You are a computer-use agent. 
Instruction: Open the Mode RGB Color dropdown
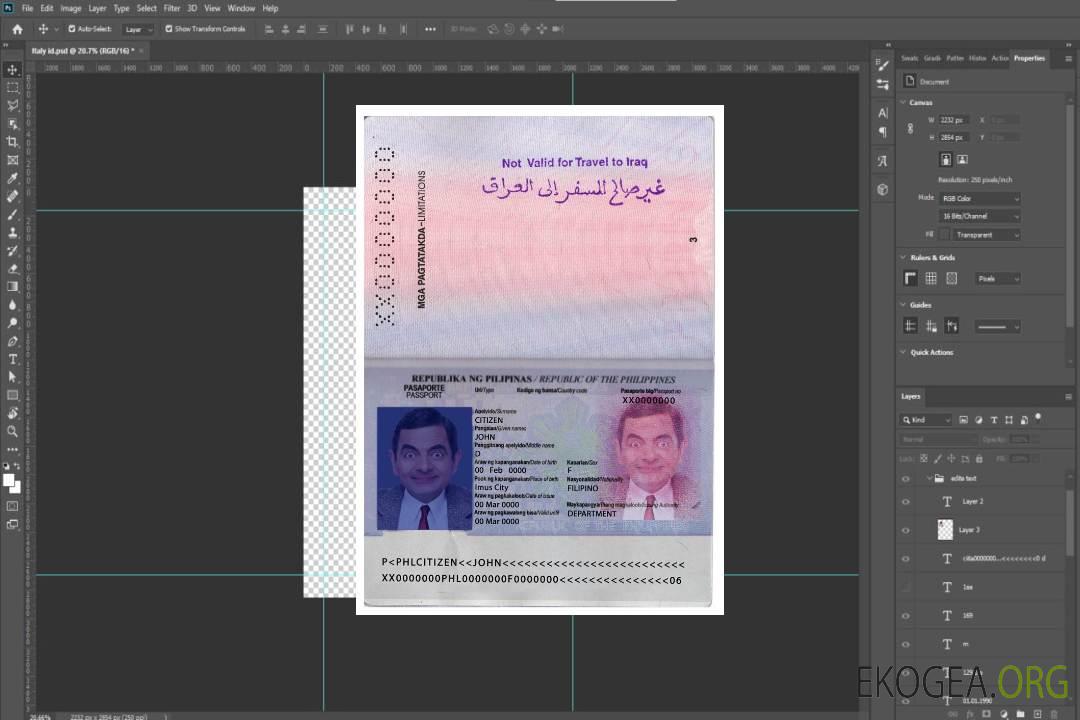(x=979, y=198)
